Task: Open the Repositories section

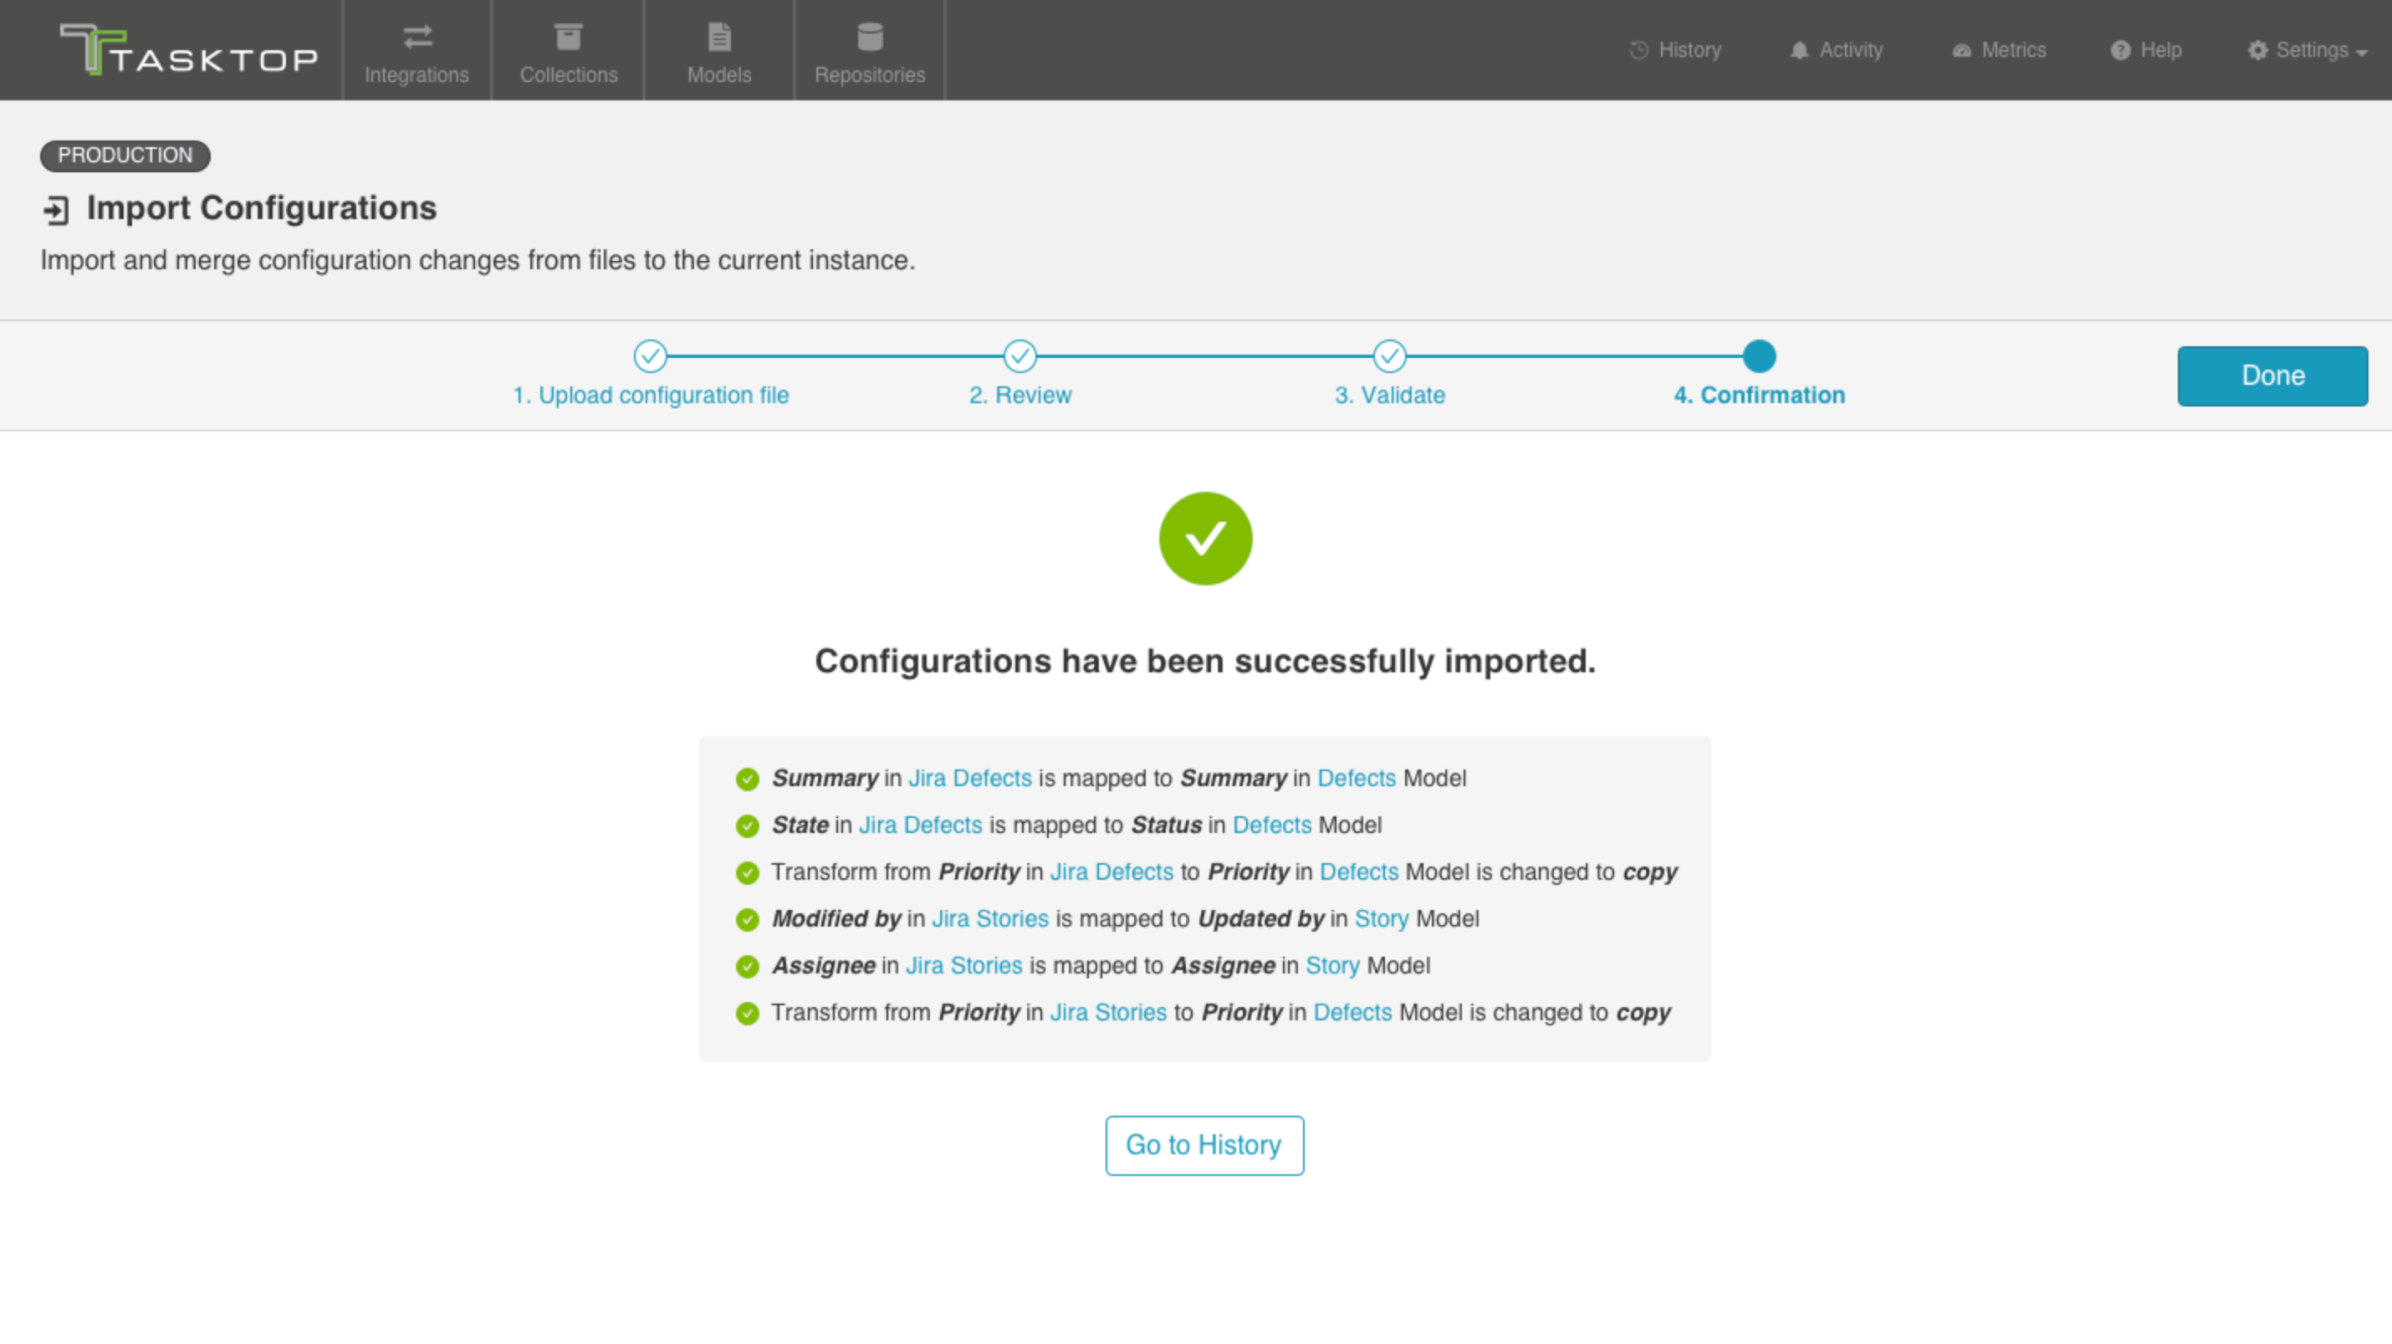Action: 870,51
